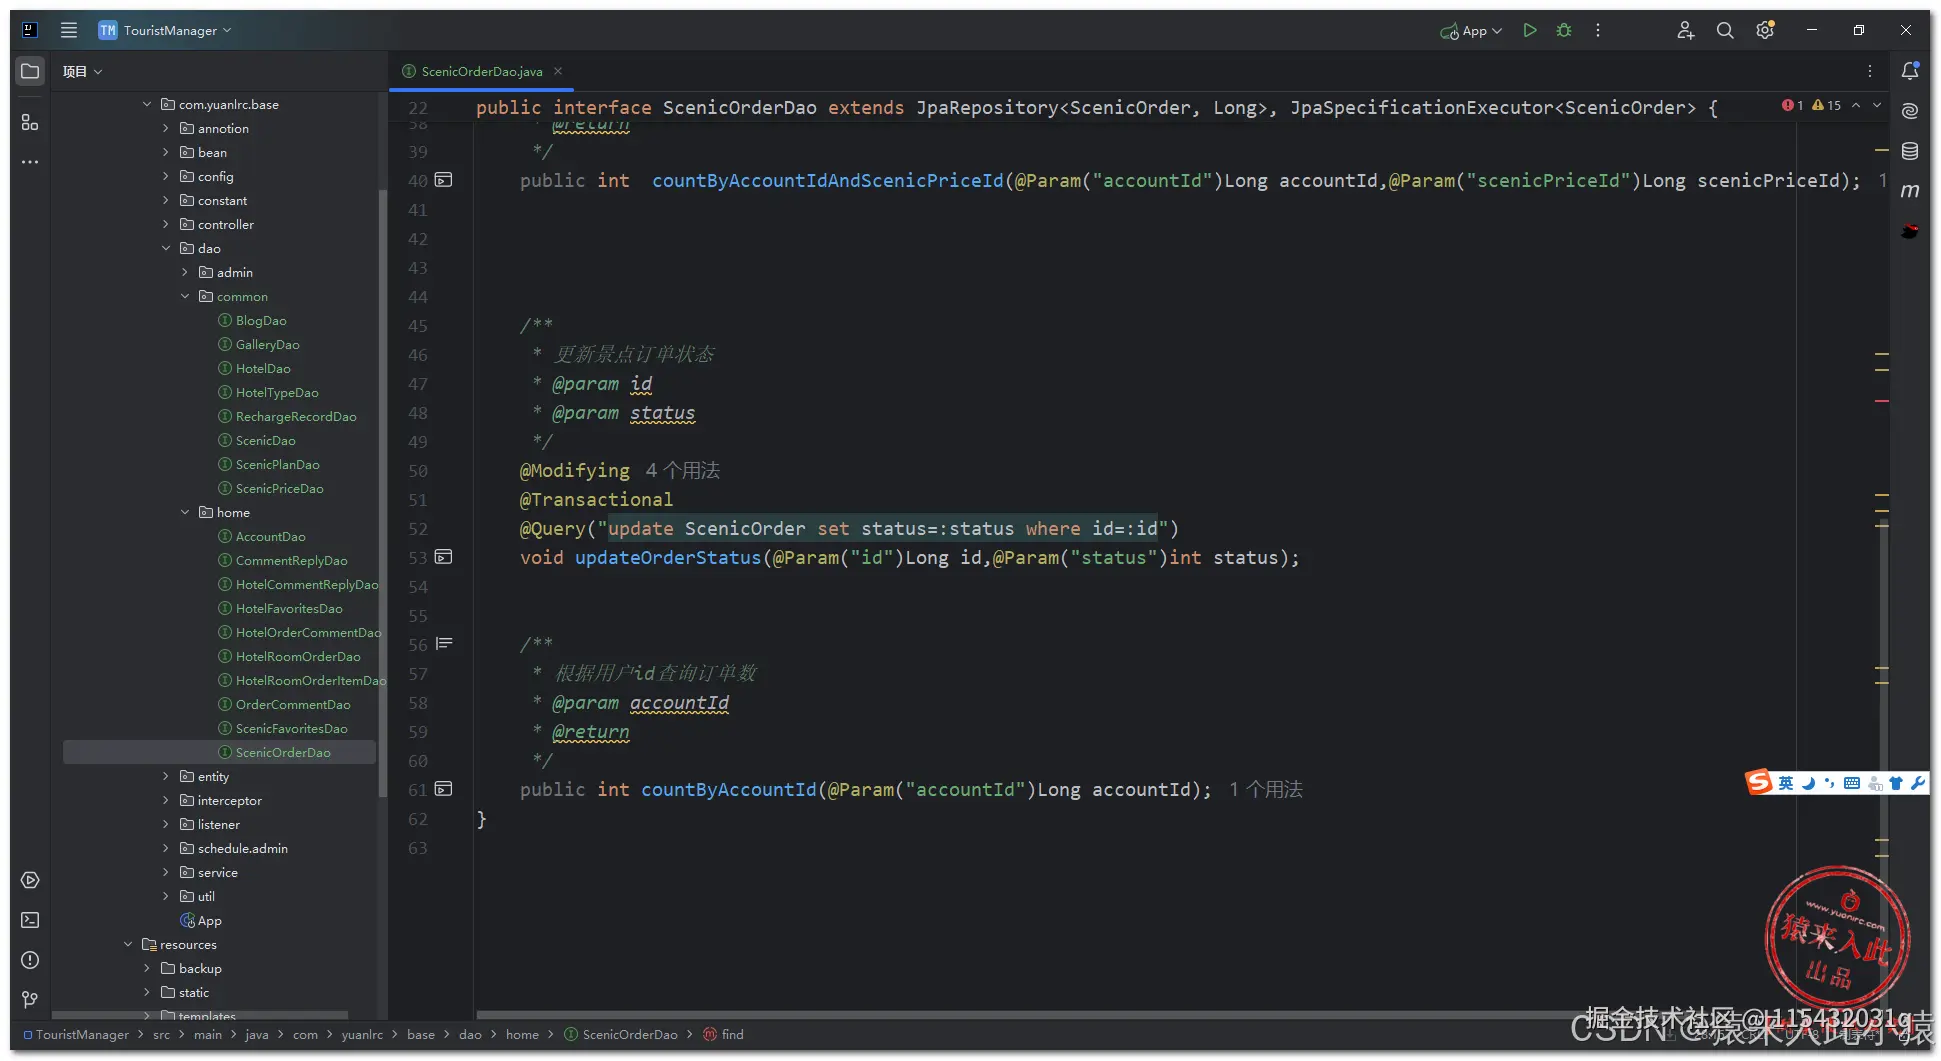
Task: Open the Structure tool window
Action: coord(30,122)
